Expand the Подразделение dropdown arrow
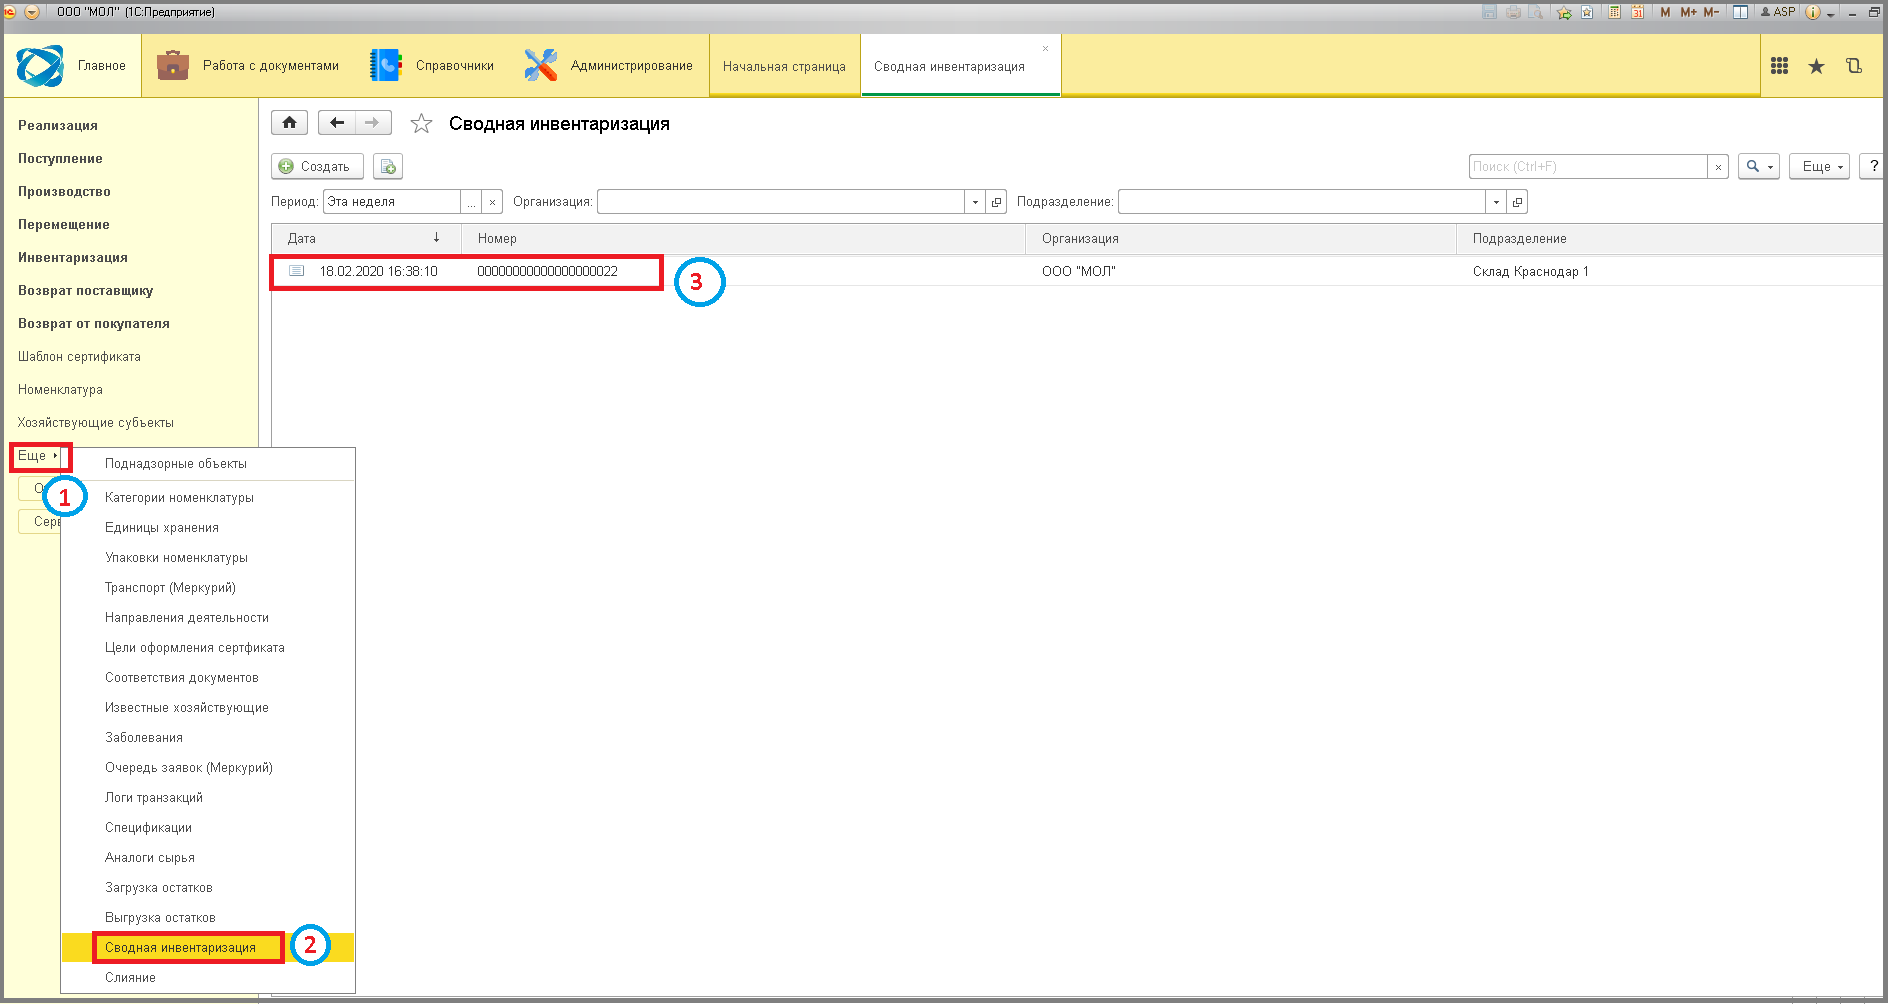 [1496, 202]
